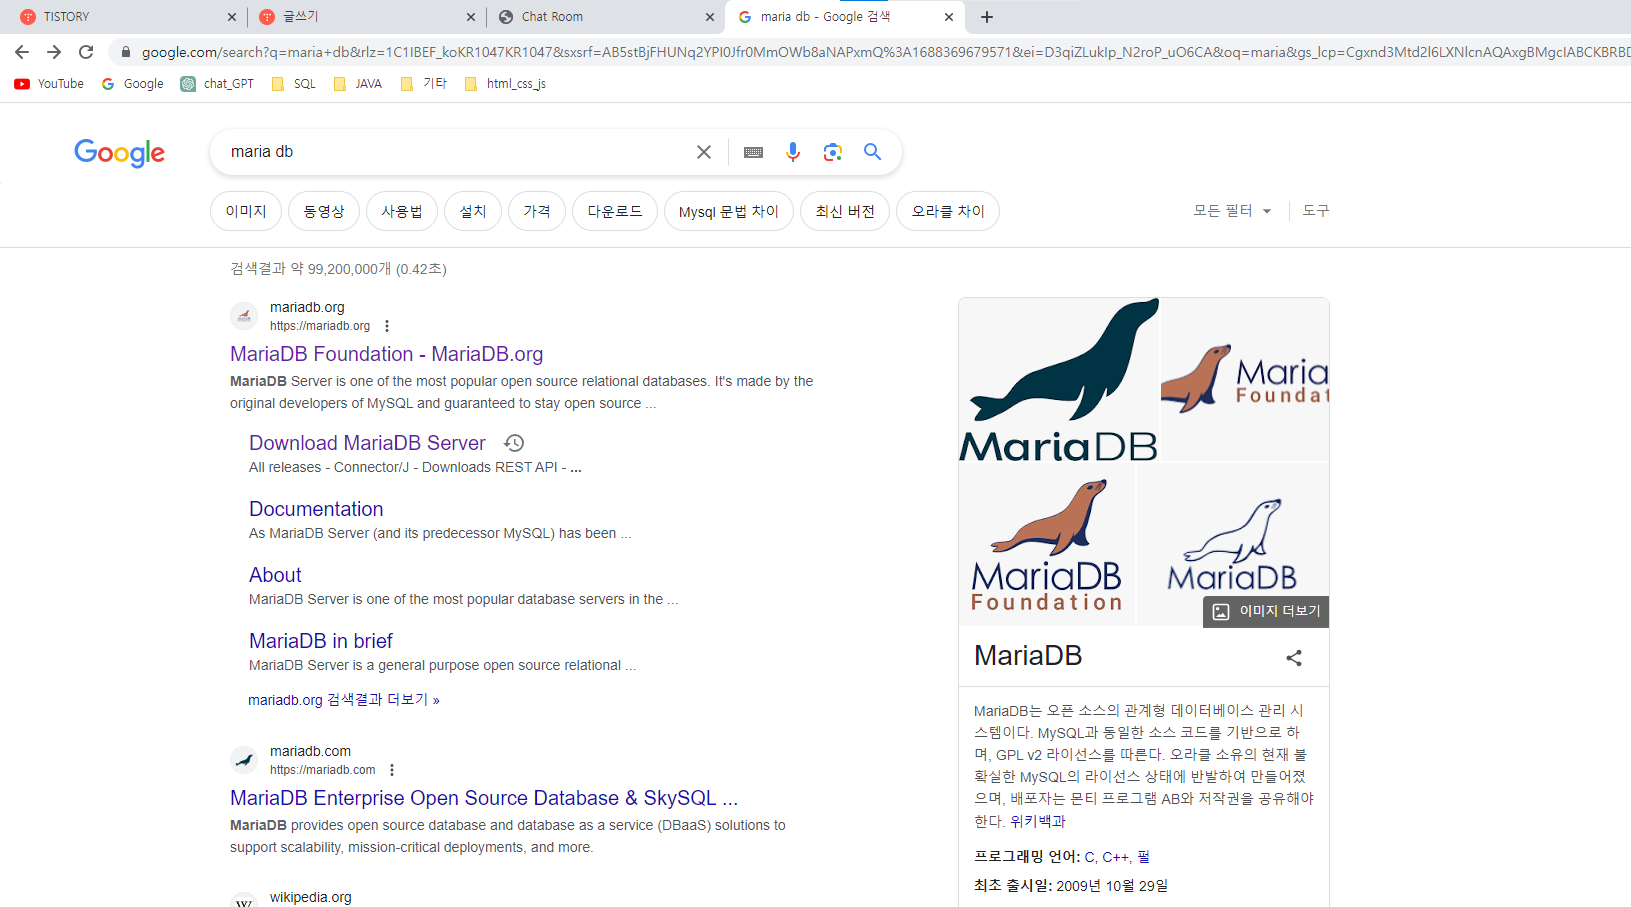Open the JAVA bookmark folder
The height and width of the screenshot is (907, 1631).
coord(357,84)
